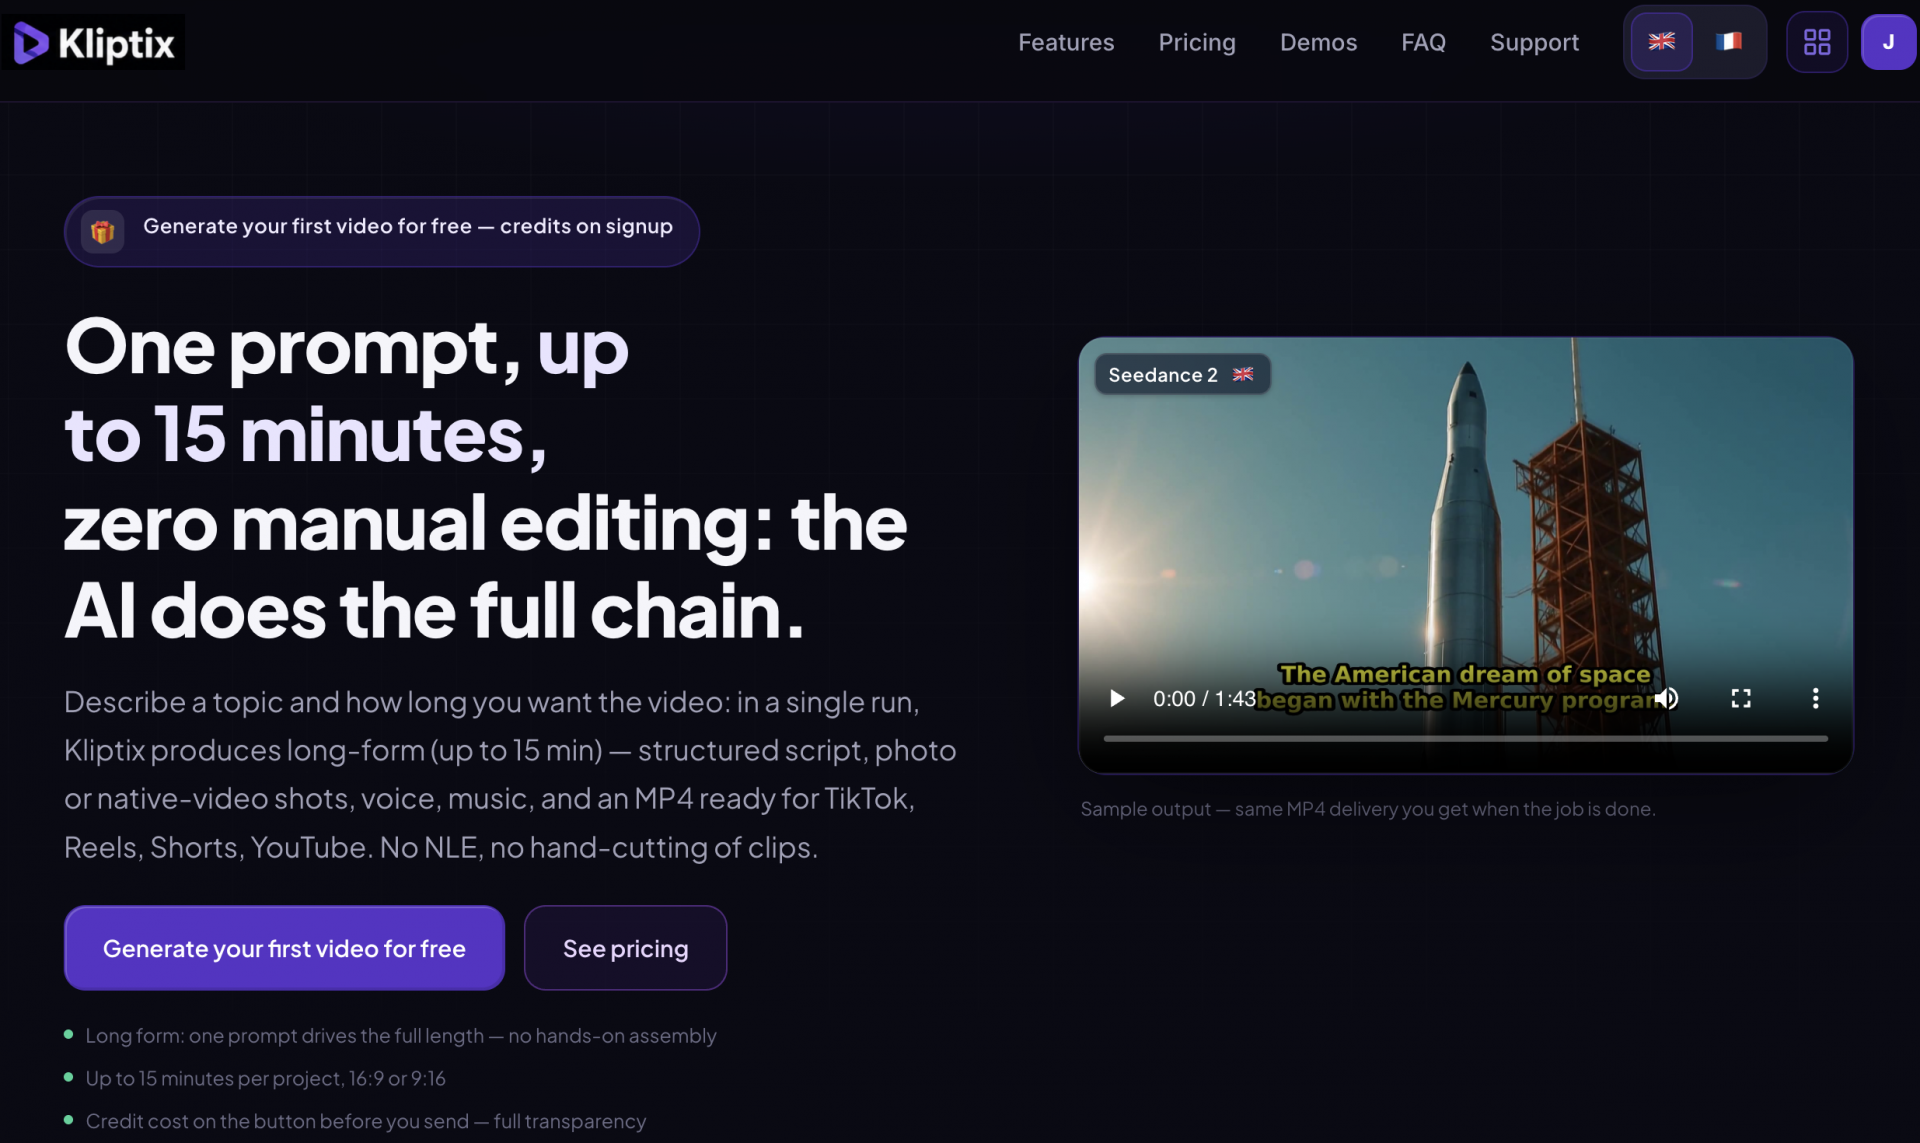Switch language to English via UK flag

1661,42
